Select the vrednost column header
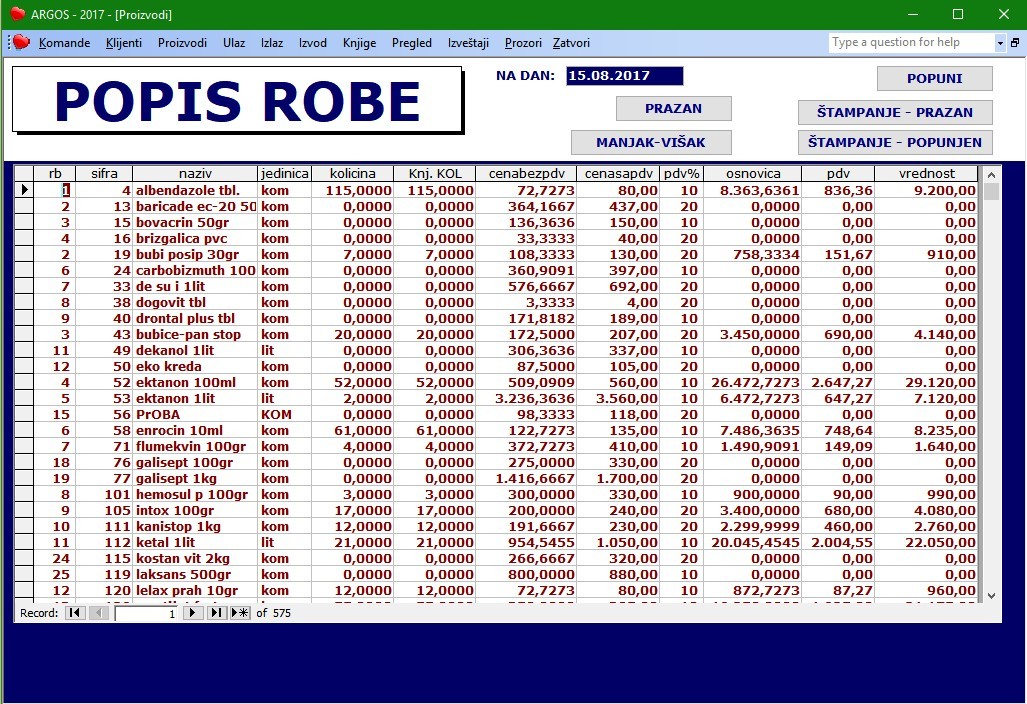Viewport: 1027px width, 704px height. [926, 174]
